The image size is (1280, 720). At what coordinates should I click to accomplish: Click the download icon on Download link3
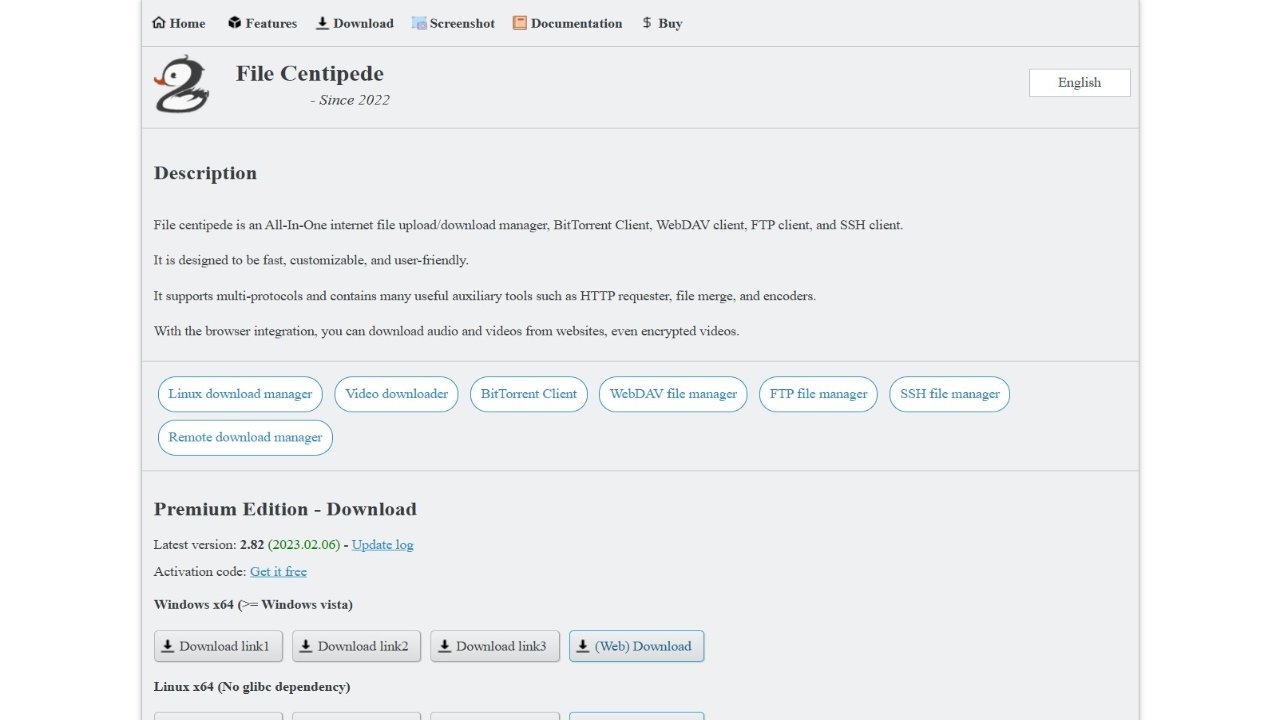(444, 646)
